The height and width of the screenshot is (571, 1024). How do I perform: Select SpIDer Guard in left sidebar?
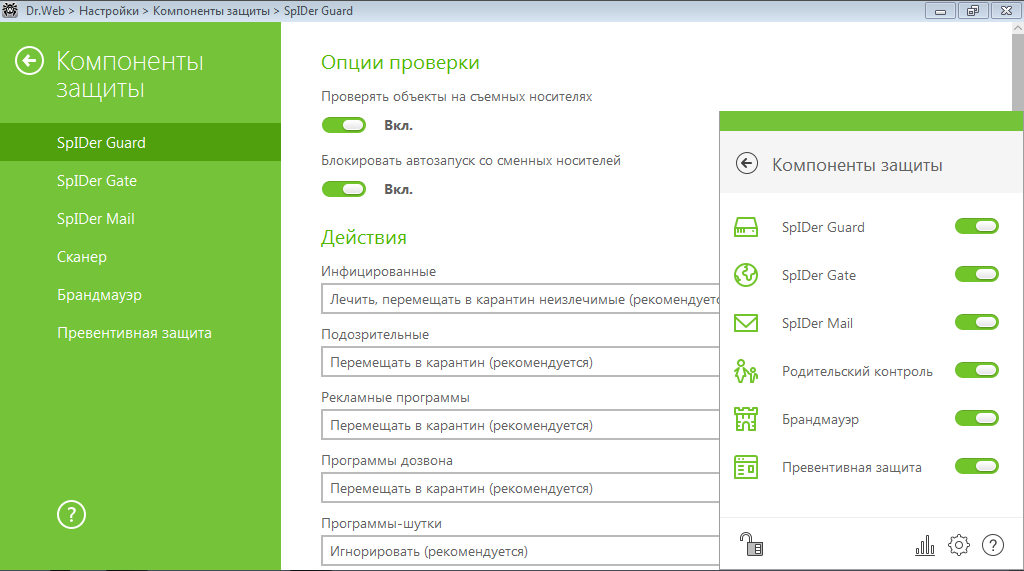(140, 142)
